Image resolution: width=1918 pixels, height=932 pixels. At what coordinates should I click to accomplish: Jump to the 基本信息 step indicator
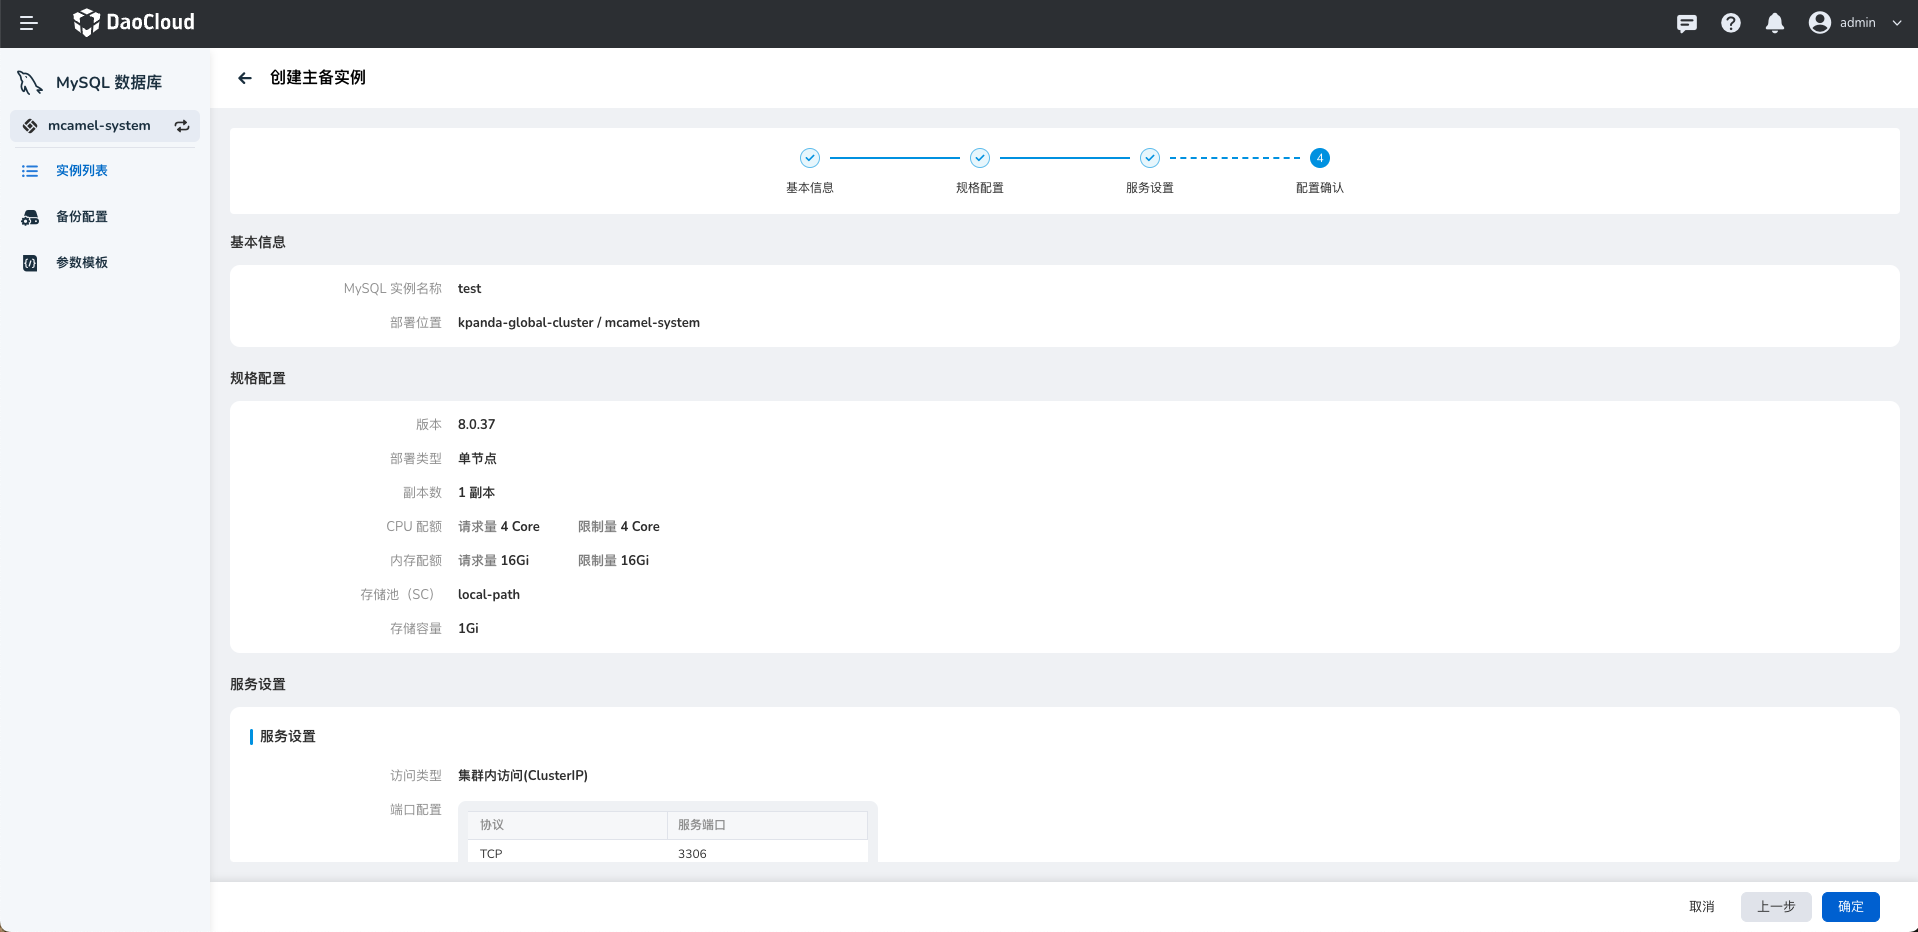pos(809,158)
